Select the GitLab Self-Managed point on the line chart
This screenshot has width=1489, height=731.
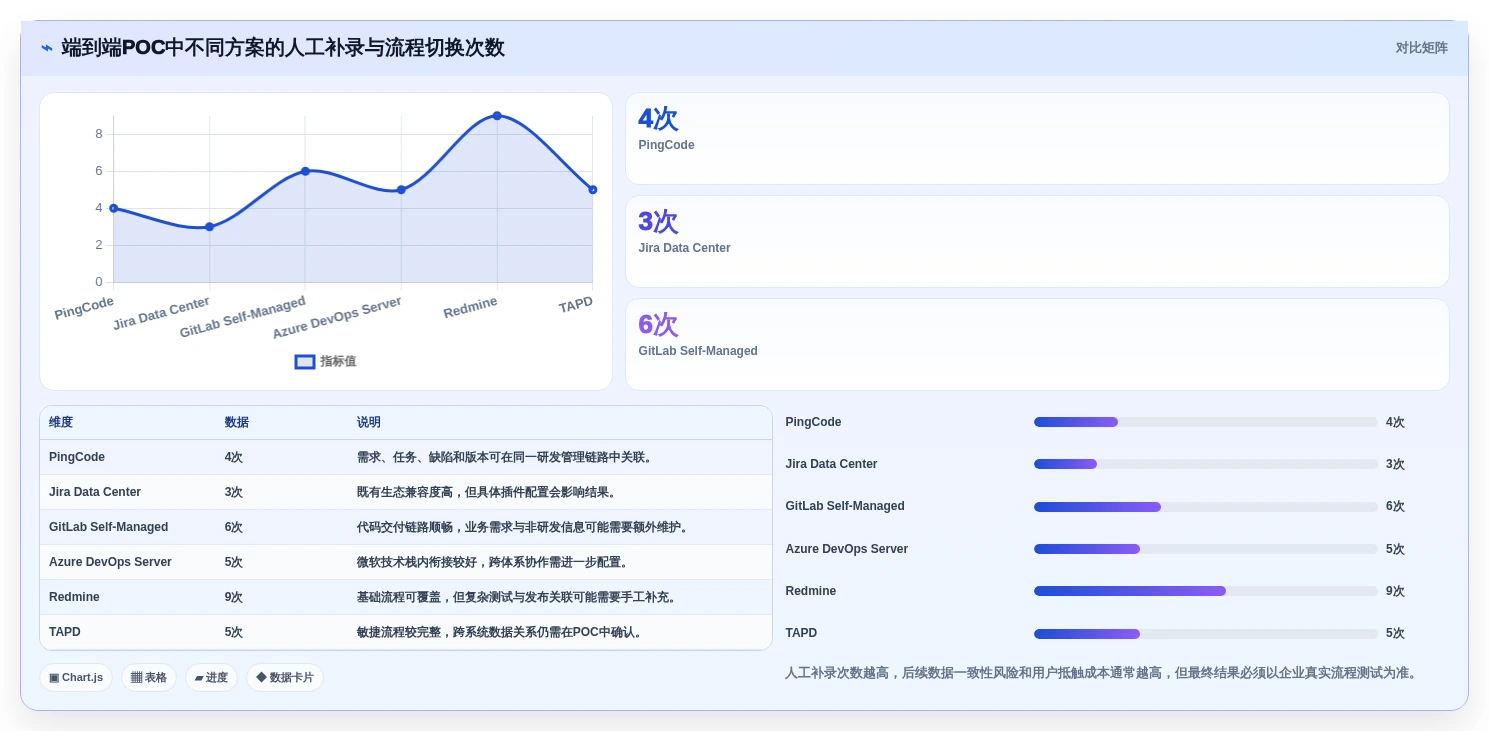point(305,171)
